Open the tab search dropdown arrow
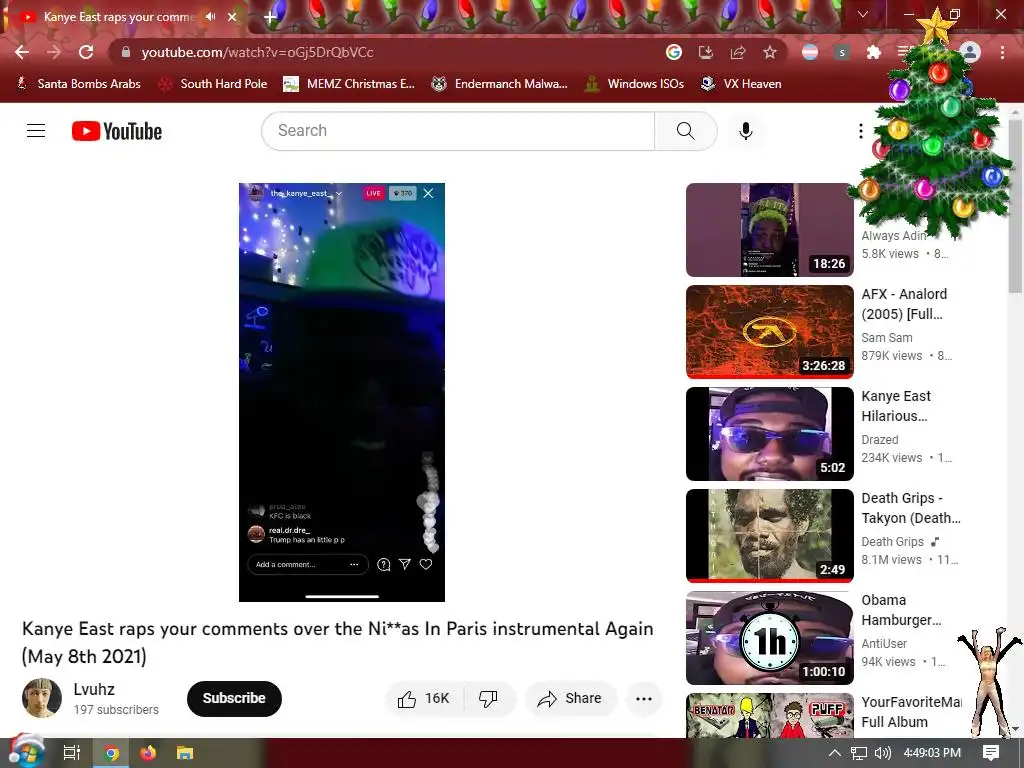This screenshot has width=1024, height=768. (863, 14)
